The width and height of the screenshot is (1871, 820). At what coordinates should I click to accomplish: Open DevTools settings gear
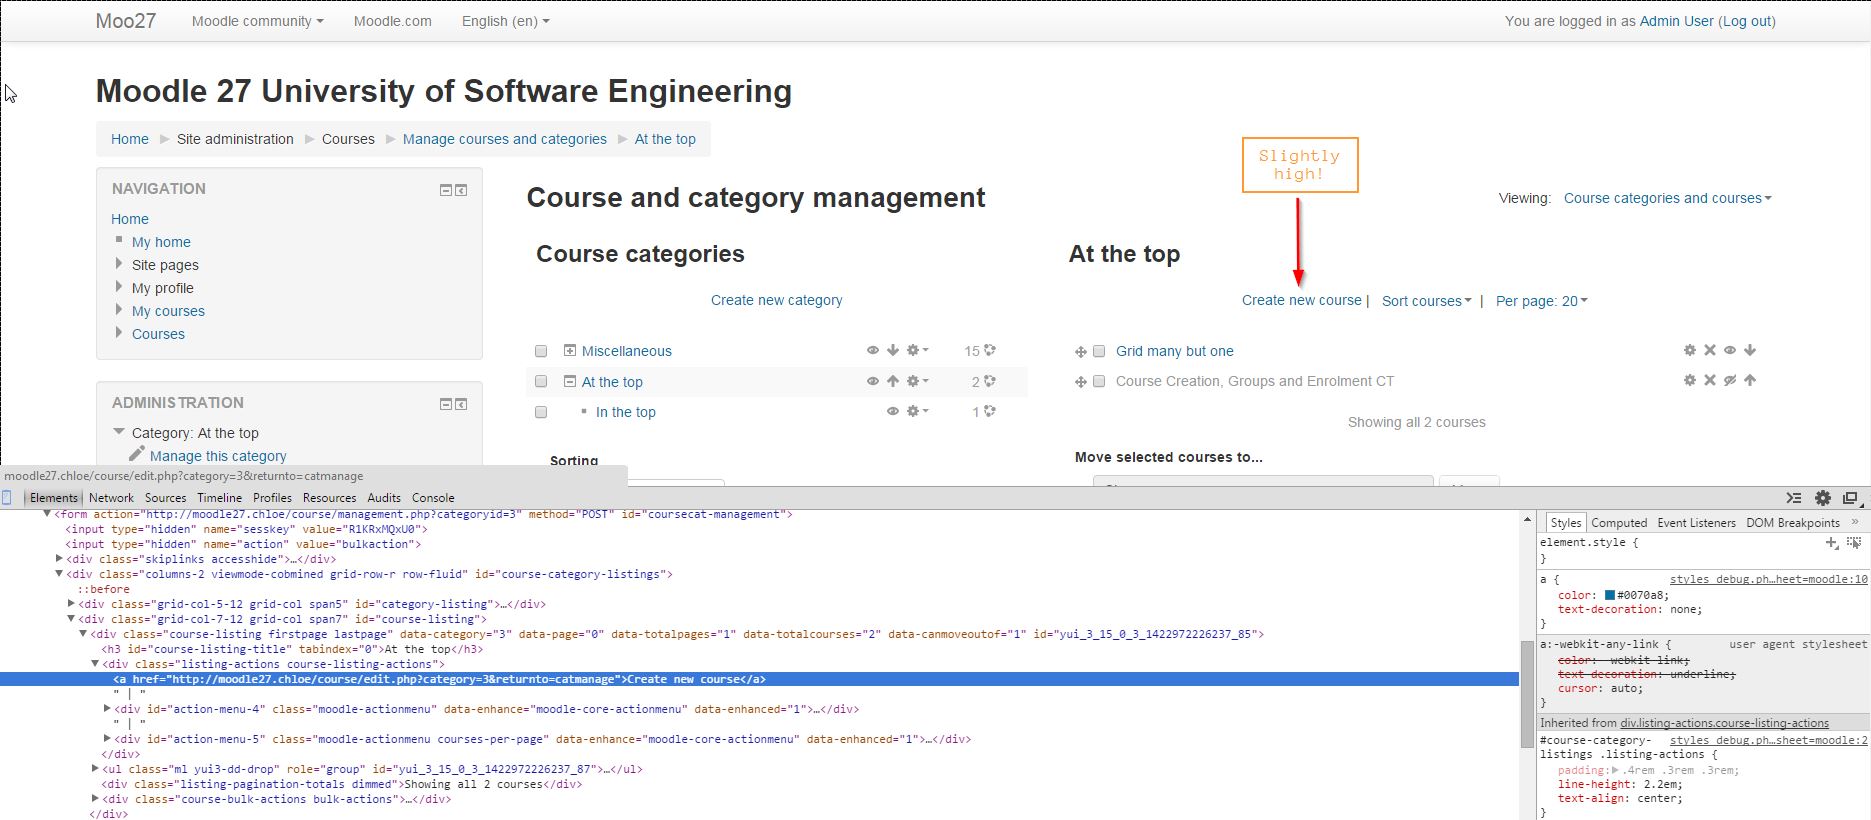[1823, 498]
